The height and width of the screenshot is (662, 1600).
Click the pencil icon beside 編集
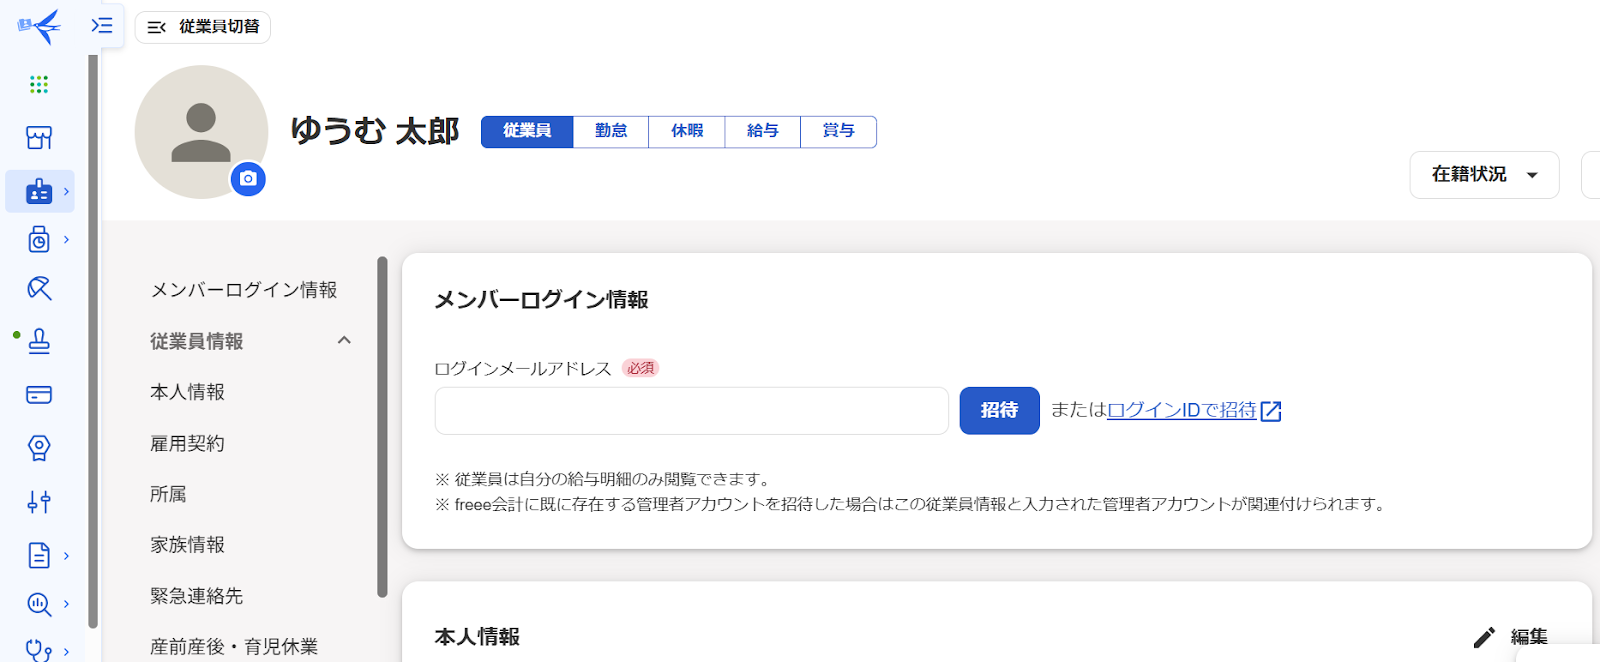tap(1484, 637)
